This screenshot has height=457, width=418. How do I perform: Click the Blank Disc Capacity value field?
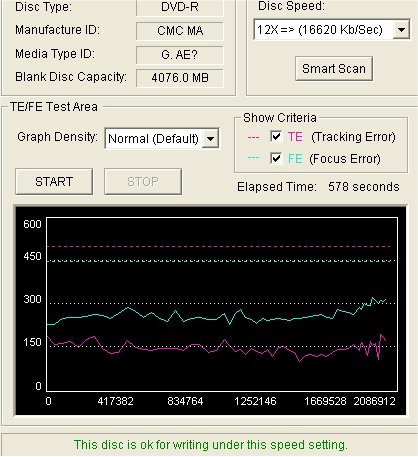180,78
